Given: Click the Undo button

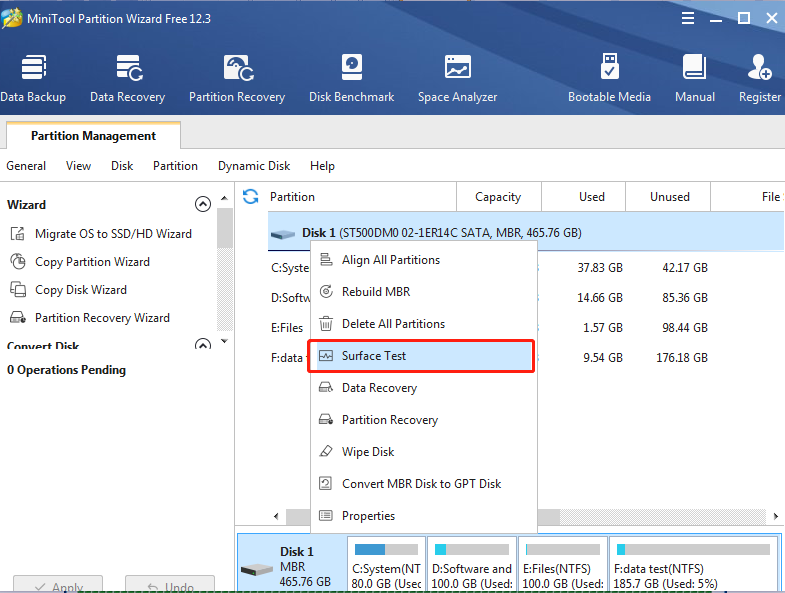Looking at the screenshot, I should point(170,583).
